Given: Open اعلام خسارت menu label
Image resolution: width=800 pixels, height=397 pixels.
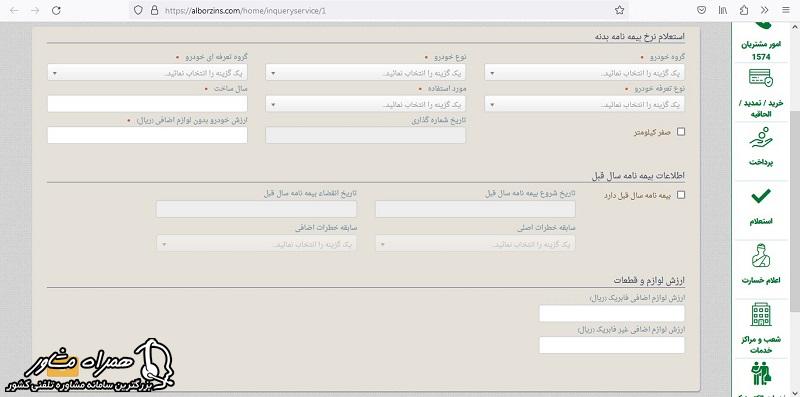Looking at the screenshot, I should [761, 281].
